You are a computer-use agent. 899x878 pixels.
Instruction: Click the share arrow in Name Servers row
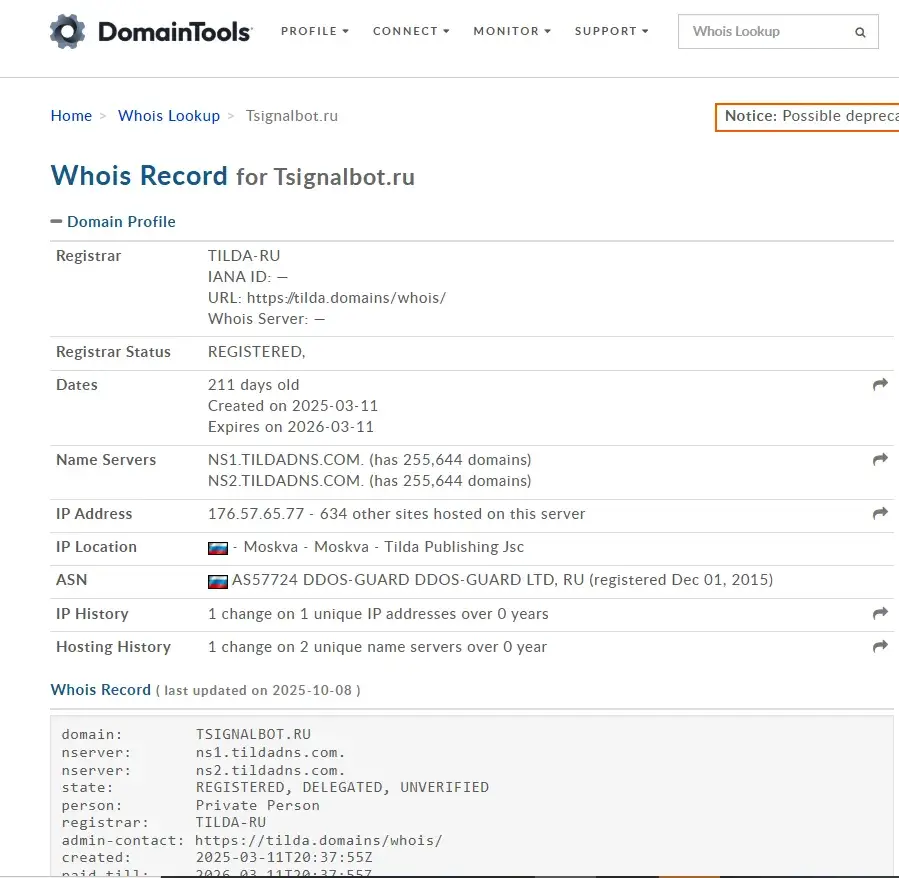point(880,459)
